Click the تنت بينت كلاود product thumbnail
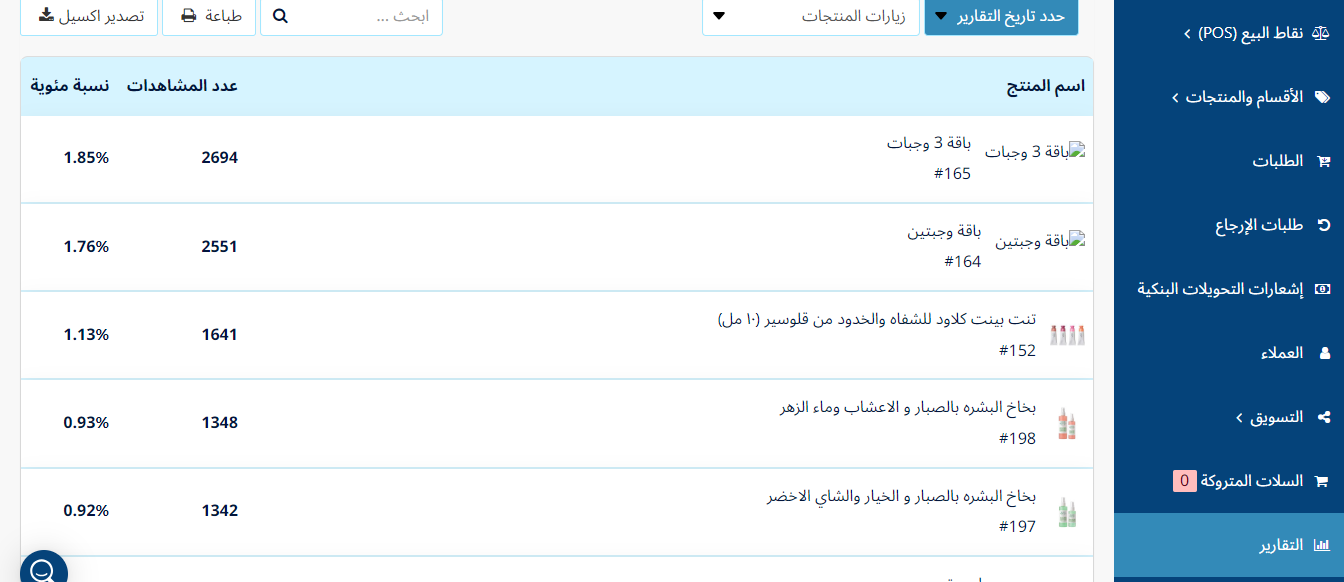This screenshot has width=1344, height=582. (1067, 335)
